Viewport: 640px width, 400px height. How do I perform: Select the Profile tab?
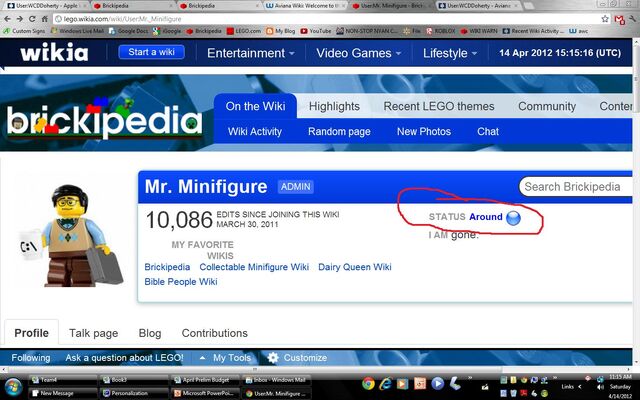pos(31,333)
